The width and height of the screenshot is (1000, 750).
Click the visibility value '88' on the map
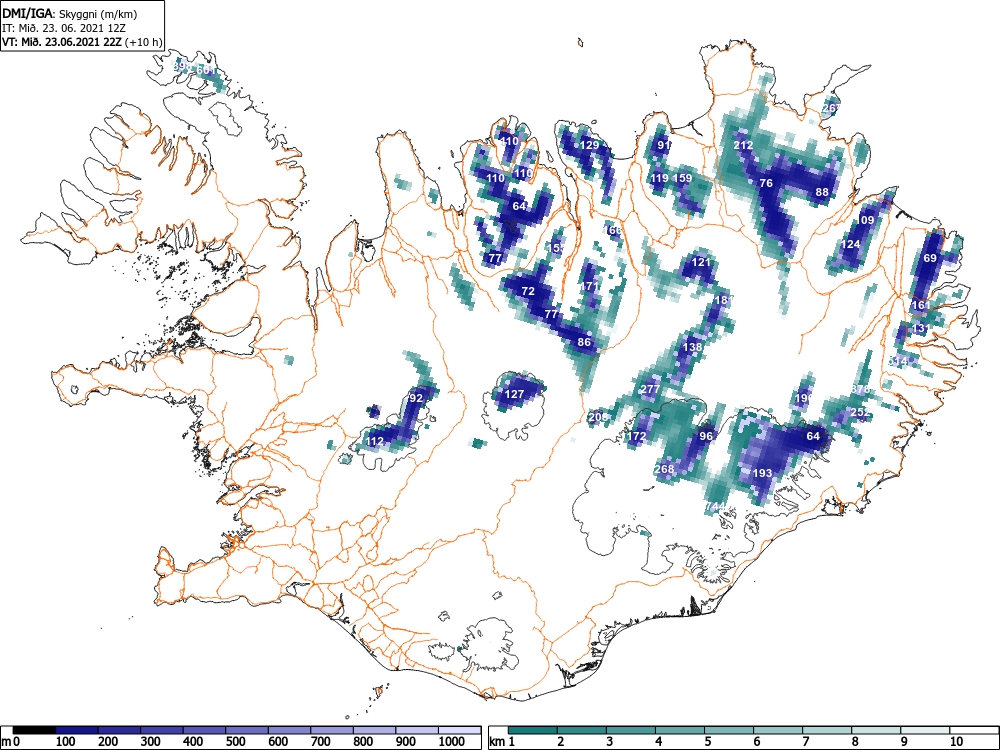[822, 192]
